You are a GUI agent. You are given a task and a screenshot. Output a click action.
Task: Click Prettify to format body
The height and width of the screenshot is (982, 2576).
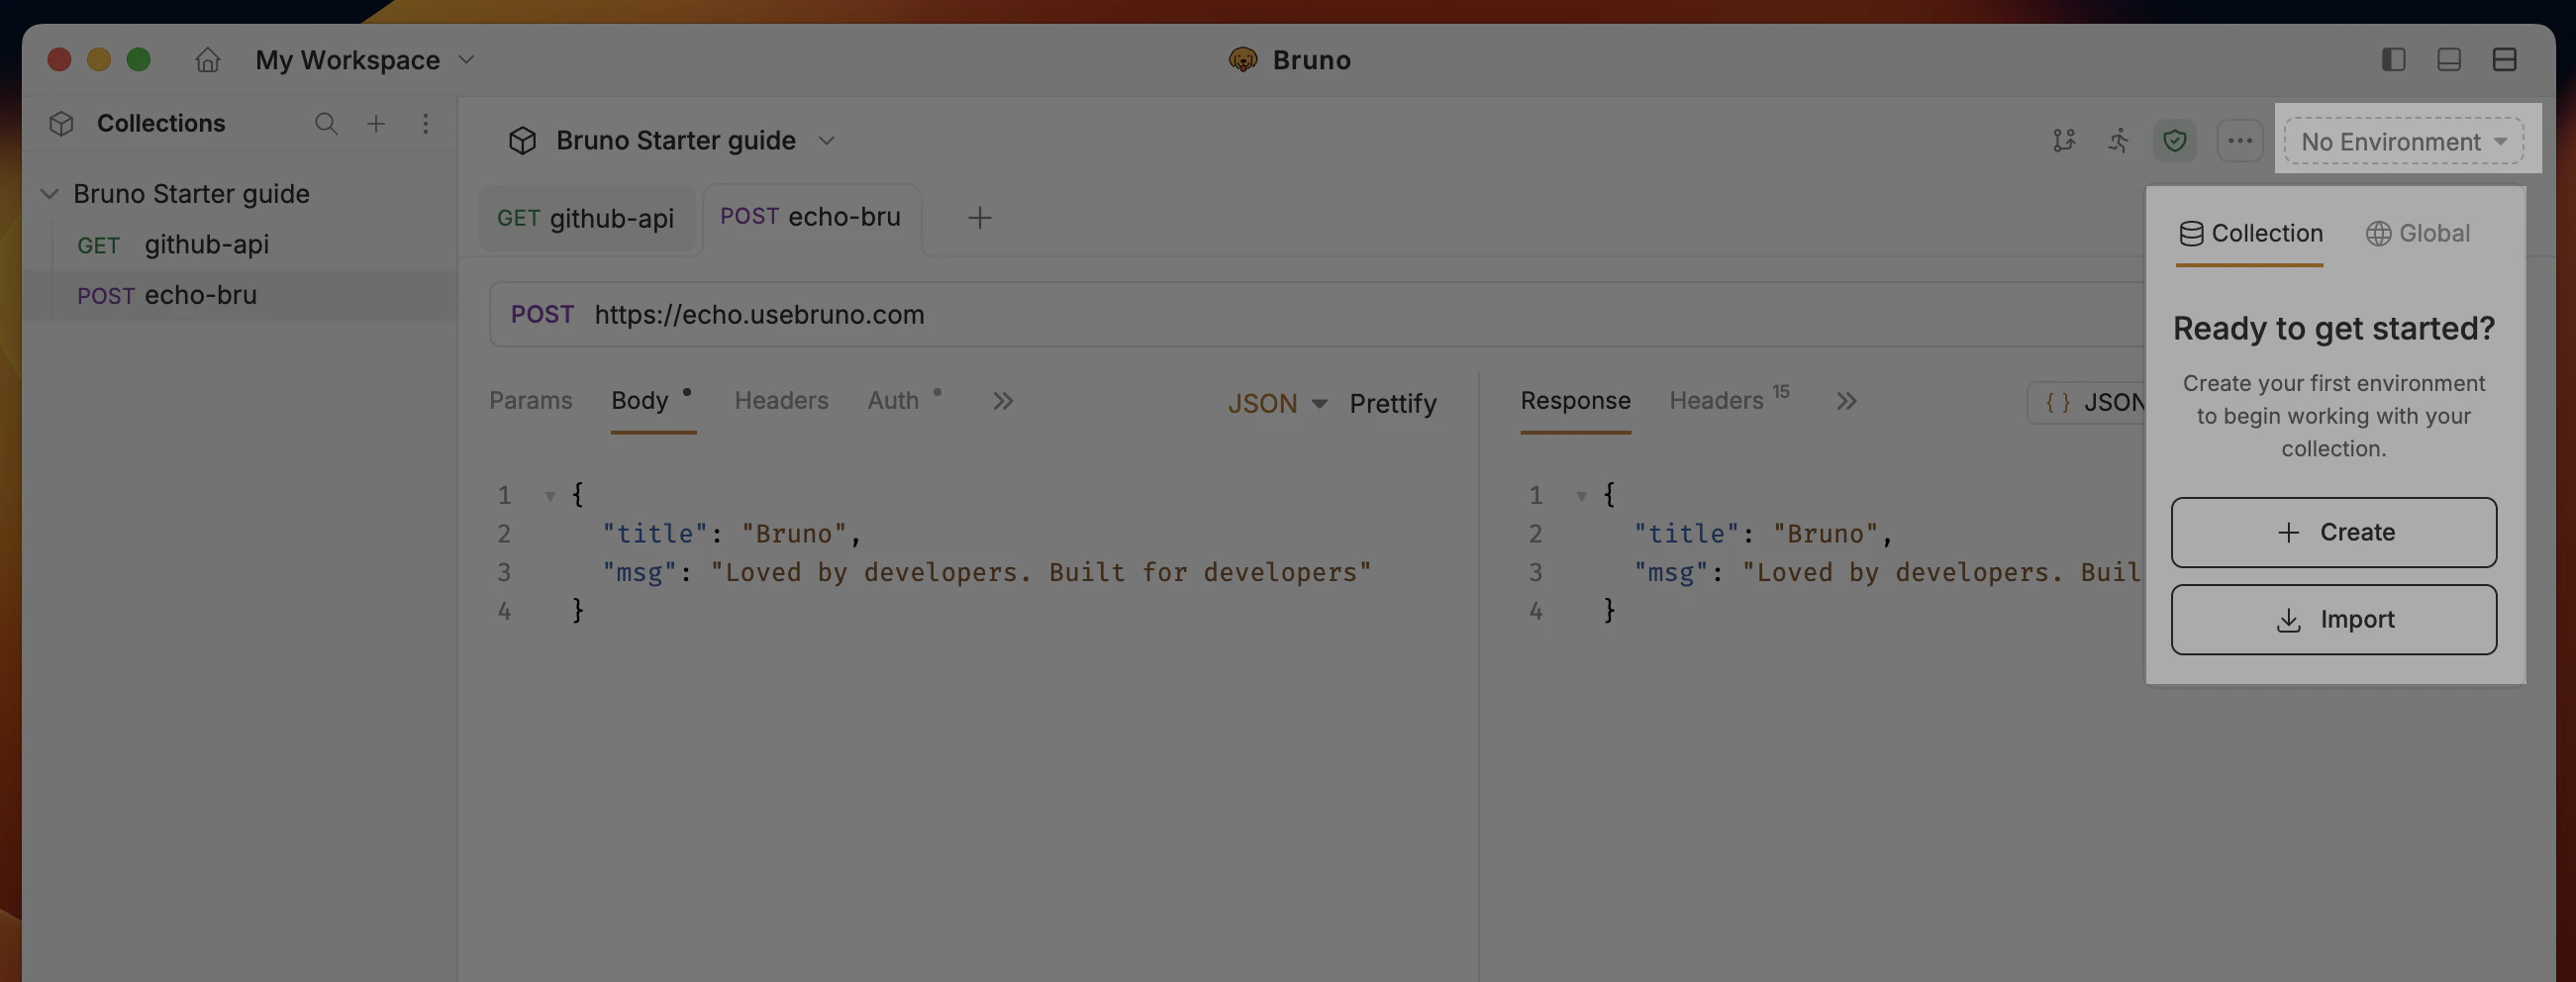tap(1393, 404)
